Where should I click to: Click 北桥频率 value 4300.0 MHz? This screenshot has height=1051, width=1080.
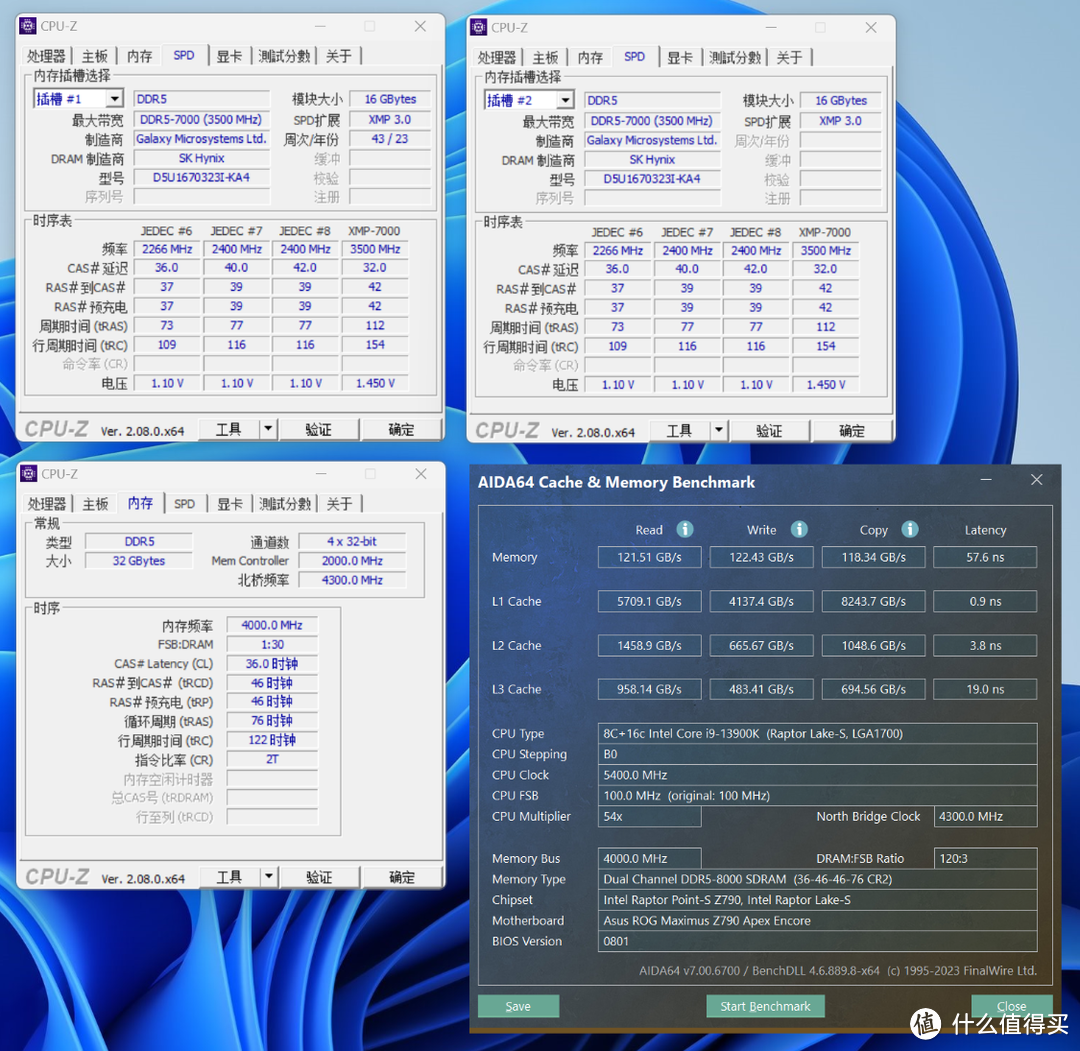[x=352, y=580]
